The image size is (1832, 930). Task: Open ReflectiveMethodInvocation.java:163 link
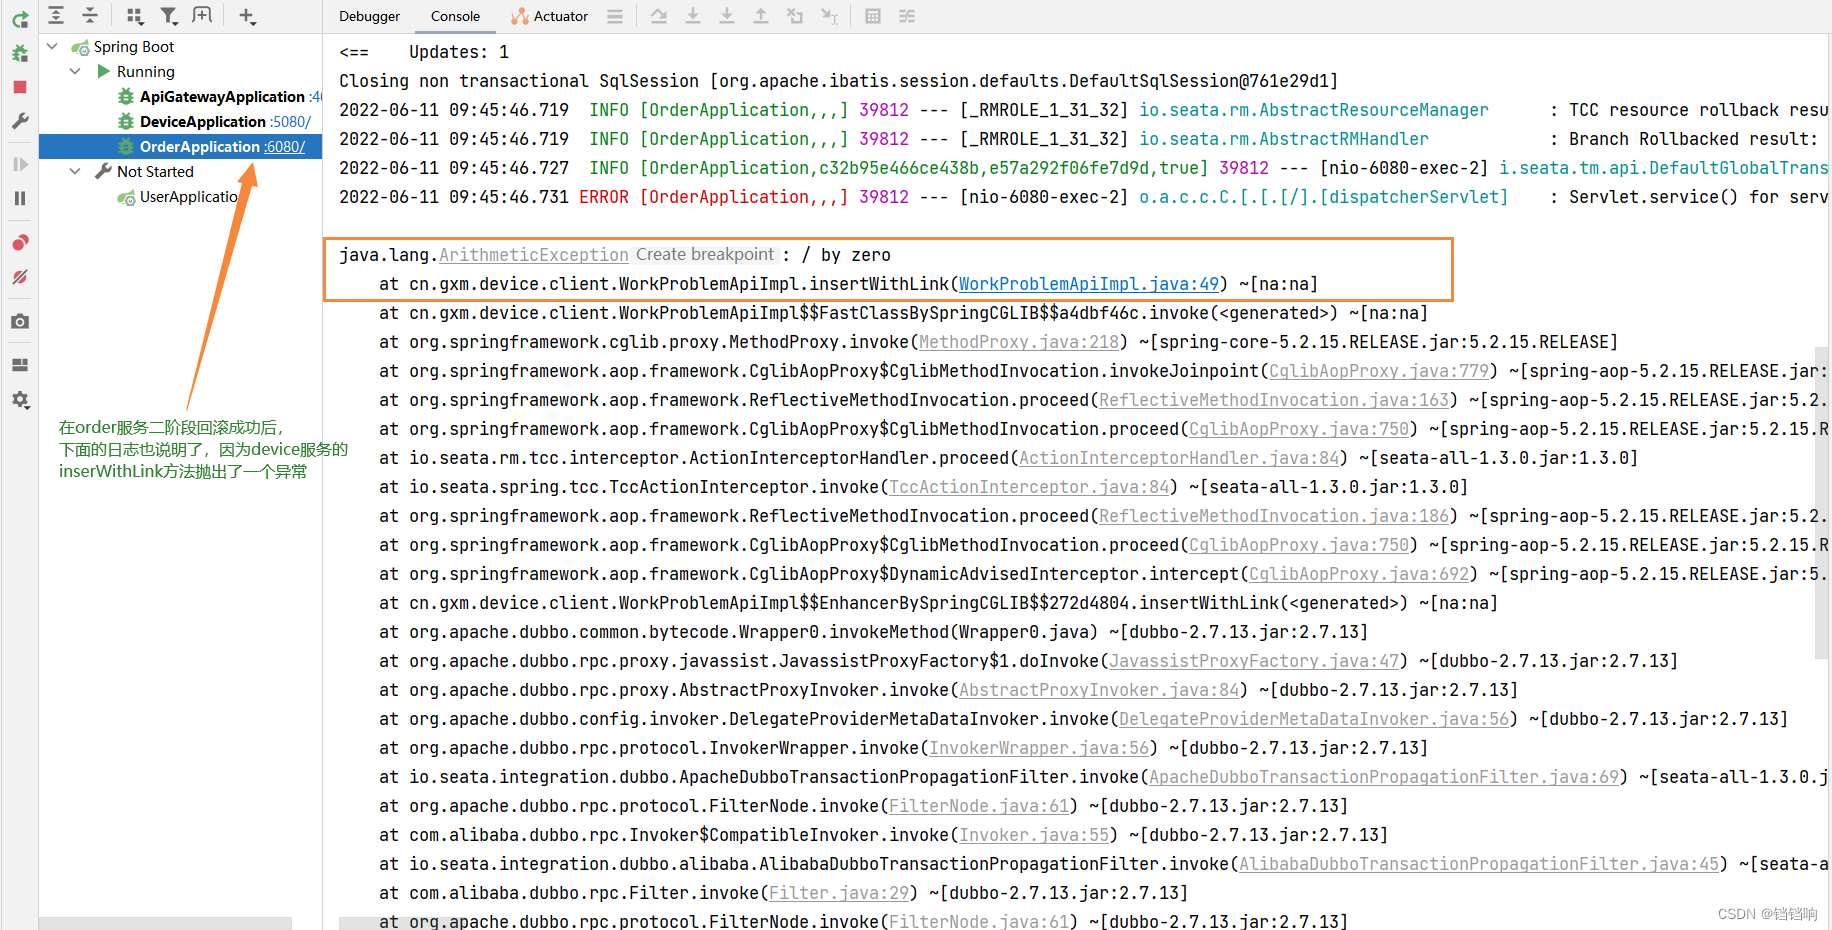point(1274,400)
